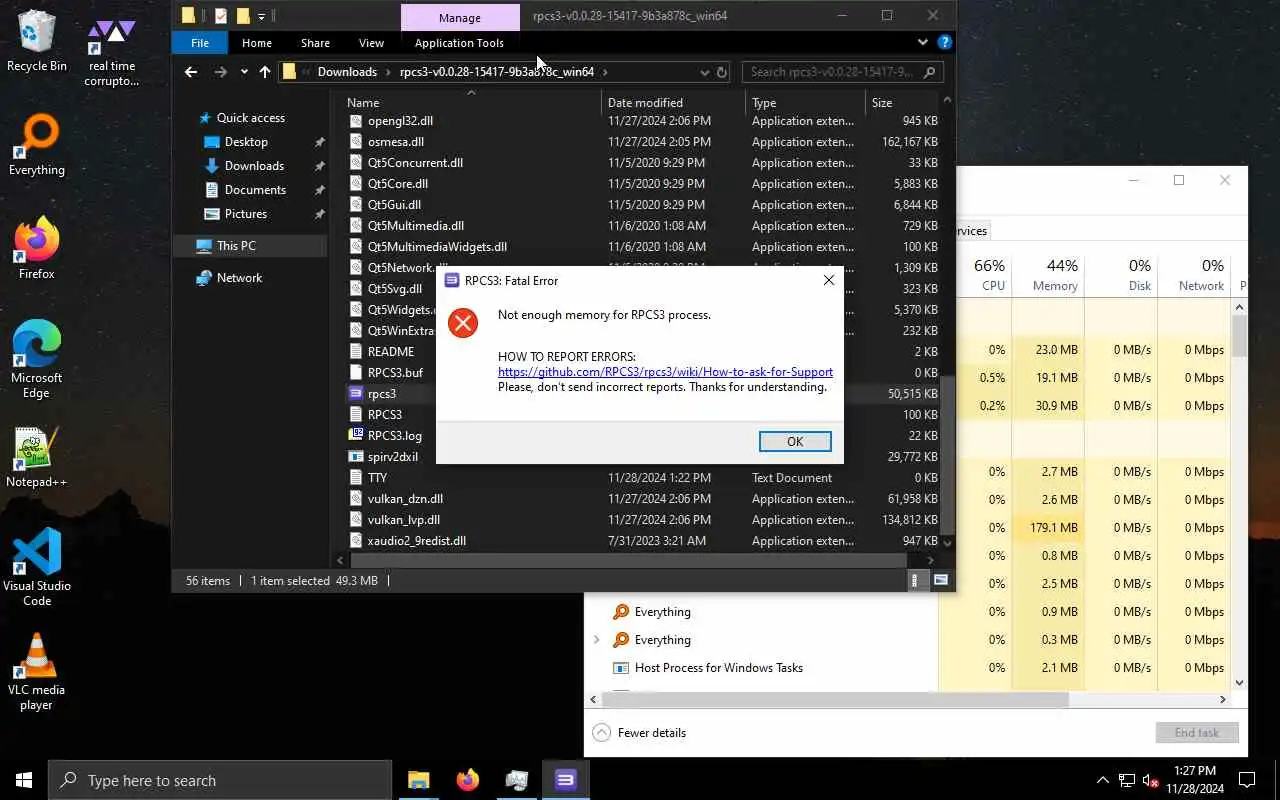
Task: Launch Everything from the desktop
Action: click(37, 146)
